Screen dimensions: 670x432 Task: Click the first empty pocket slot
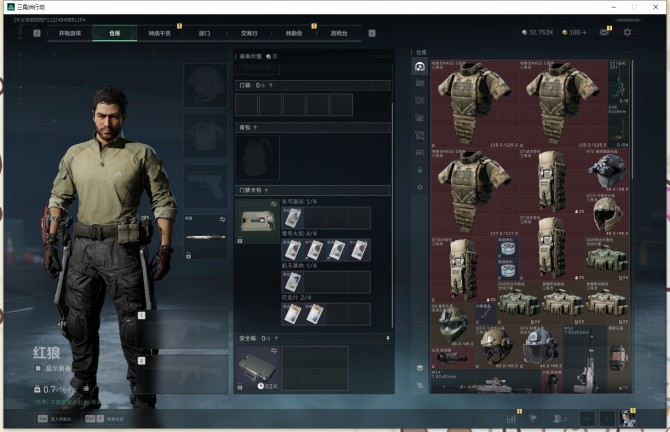coord(247,105)
